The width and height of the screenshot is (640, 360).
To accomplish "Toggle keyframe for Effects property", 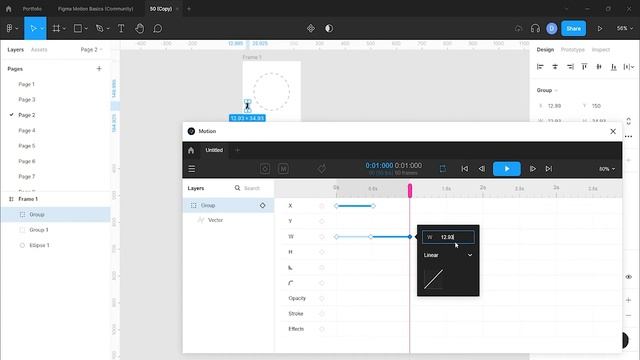I will coord(322,329).
